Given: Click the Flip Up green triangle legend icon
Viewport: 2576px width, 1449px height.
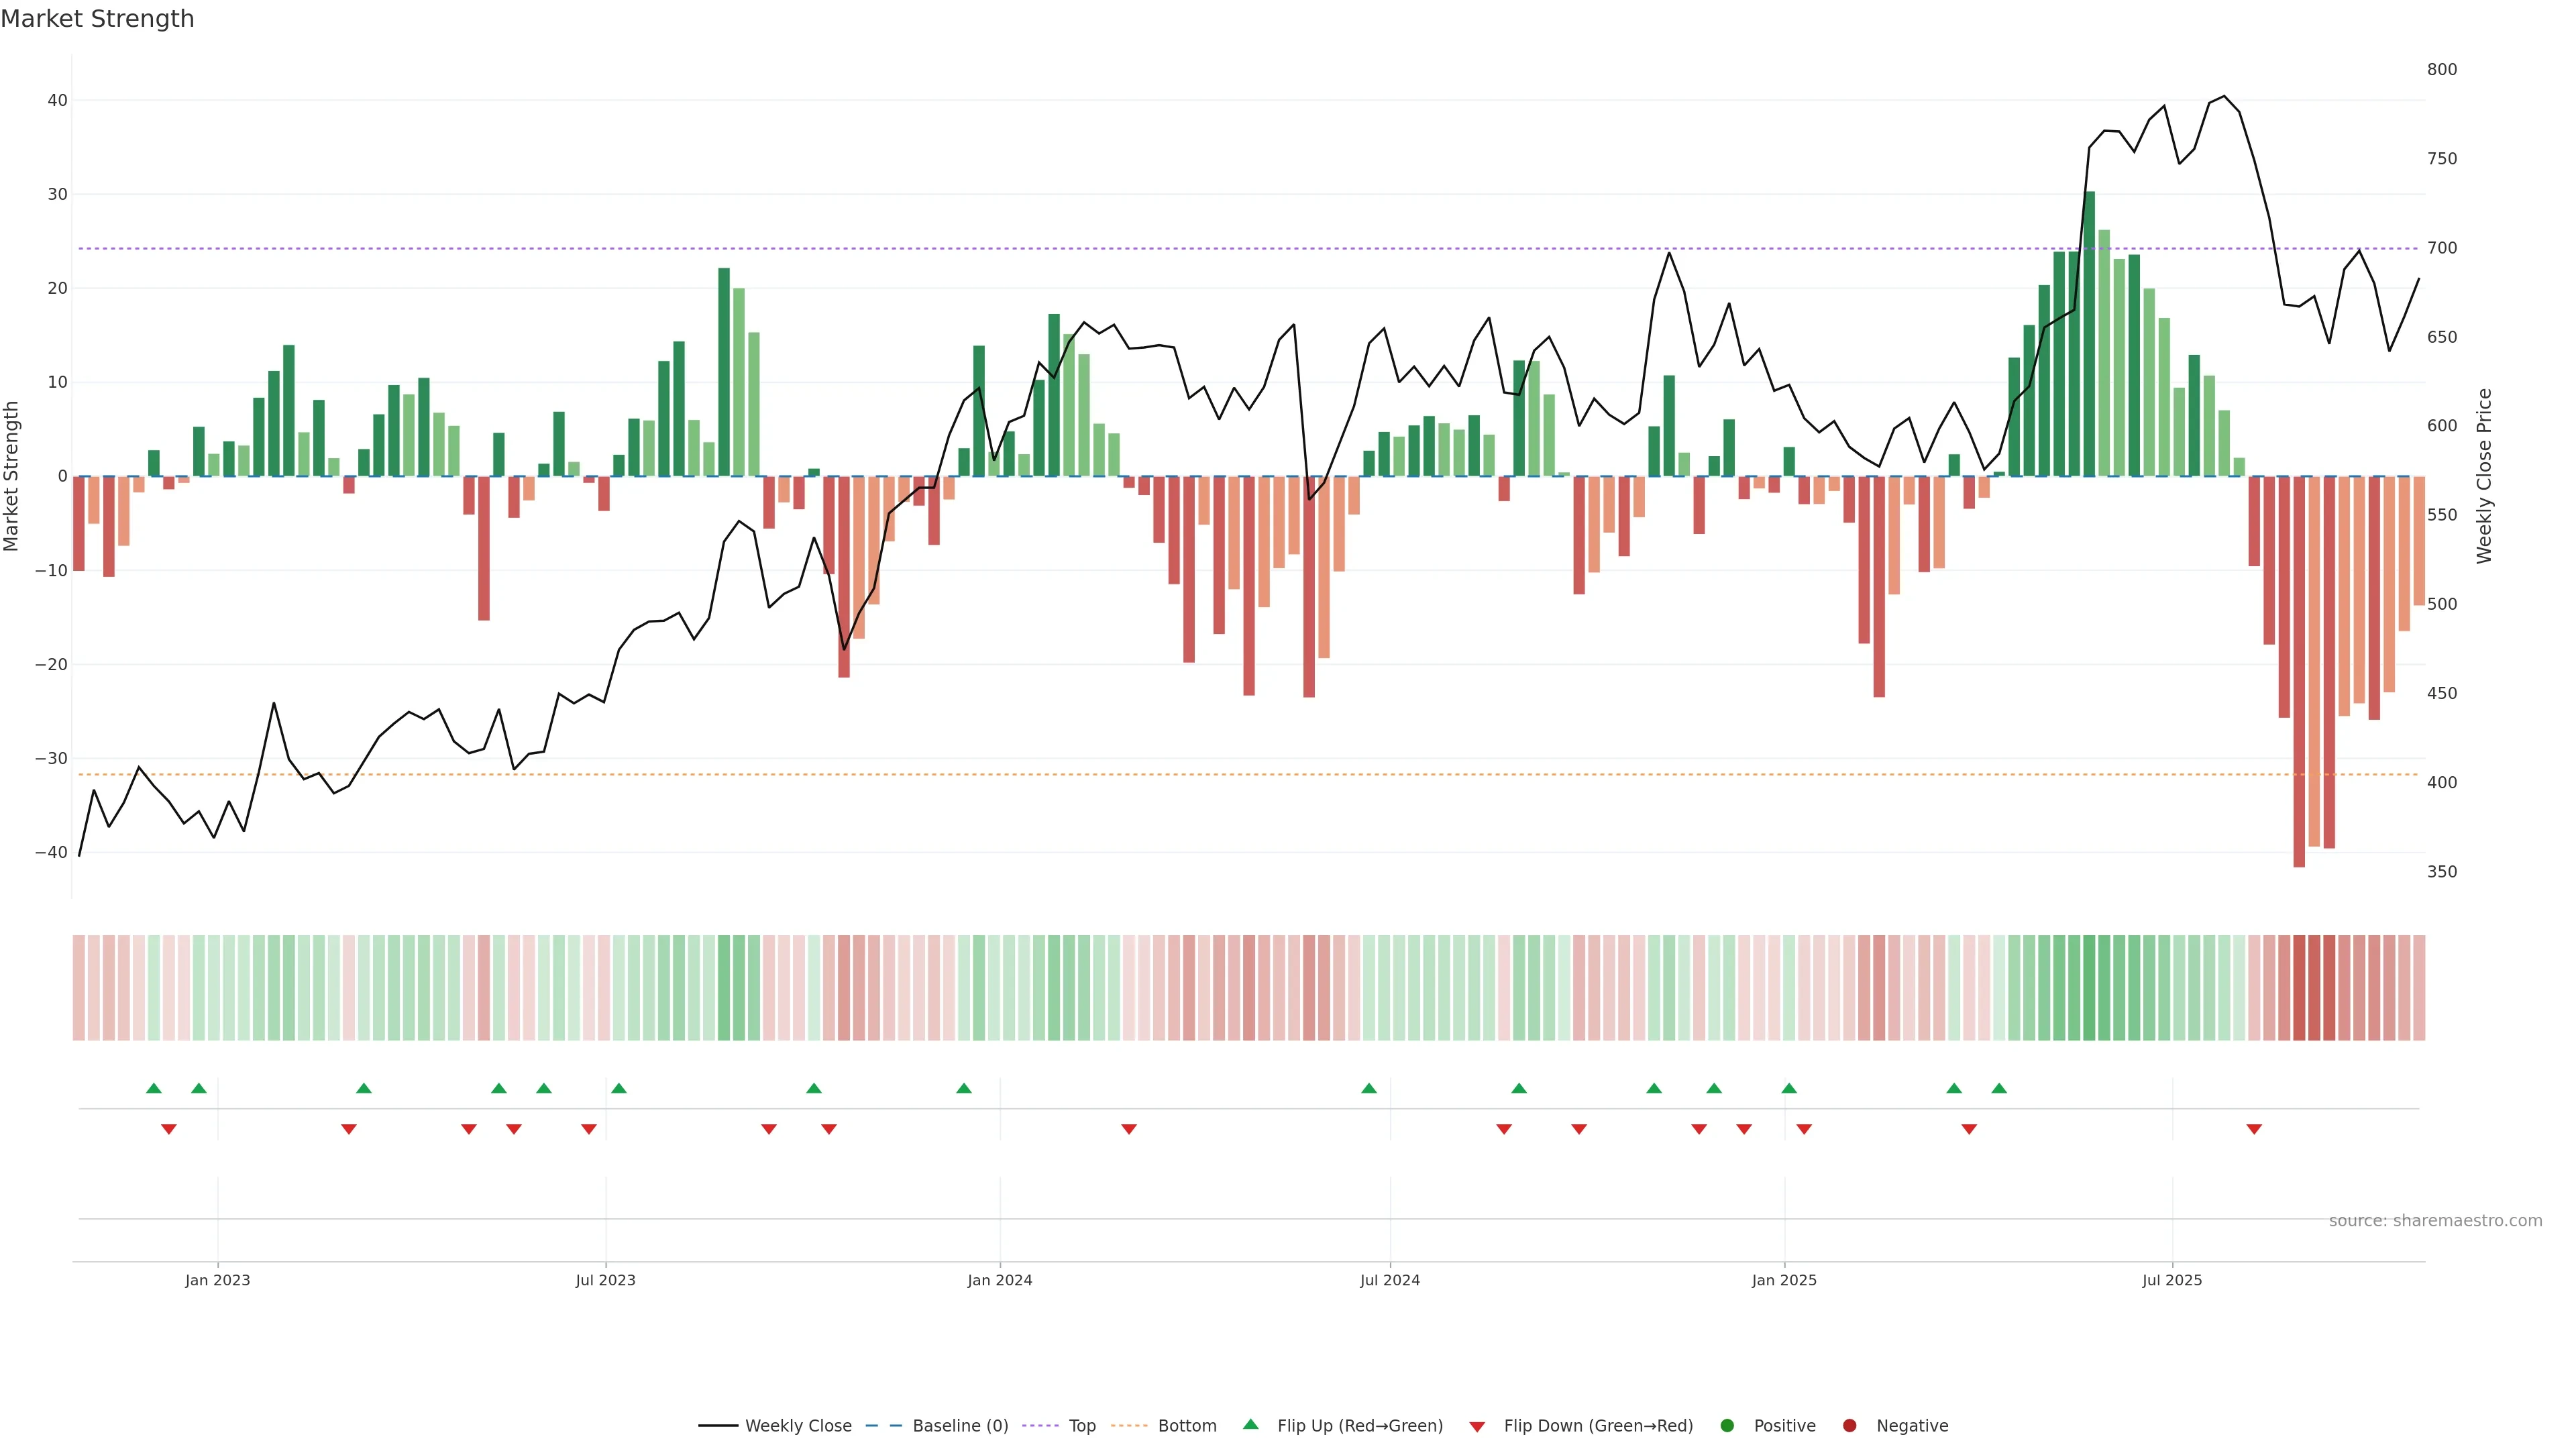Looking at the screenshot, I should (x=1250, y=1425).
